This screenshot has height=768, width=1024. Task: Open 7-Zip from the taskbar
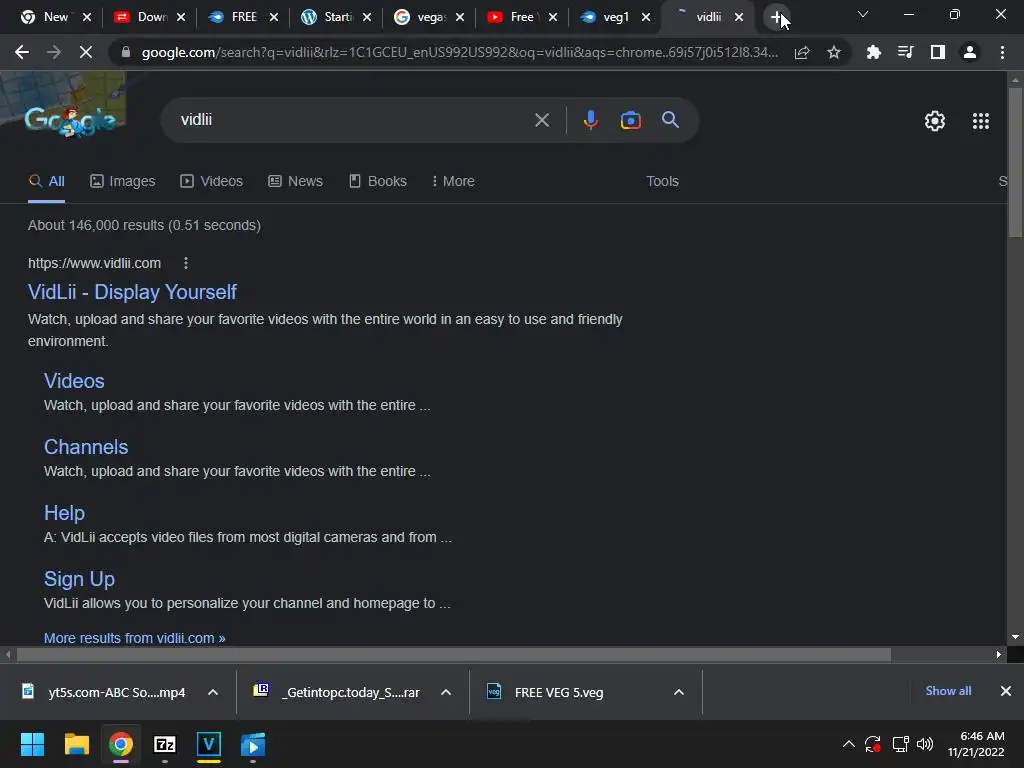(x=165, y=744)
